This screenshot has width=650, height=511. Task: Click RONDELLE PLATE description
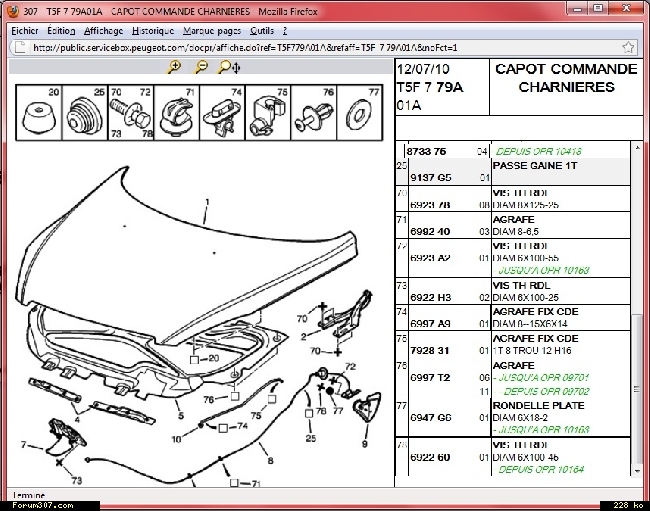coord(538,405)
